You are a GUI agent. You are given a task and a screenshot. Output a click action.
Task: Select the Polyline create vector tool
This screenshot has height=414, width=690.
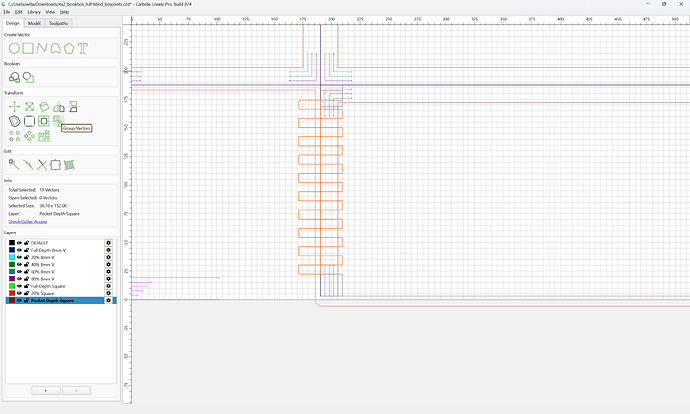tap(42, 48)
